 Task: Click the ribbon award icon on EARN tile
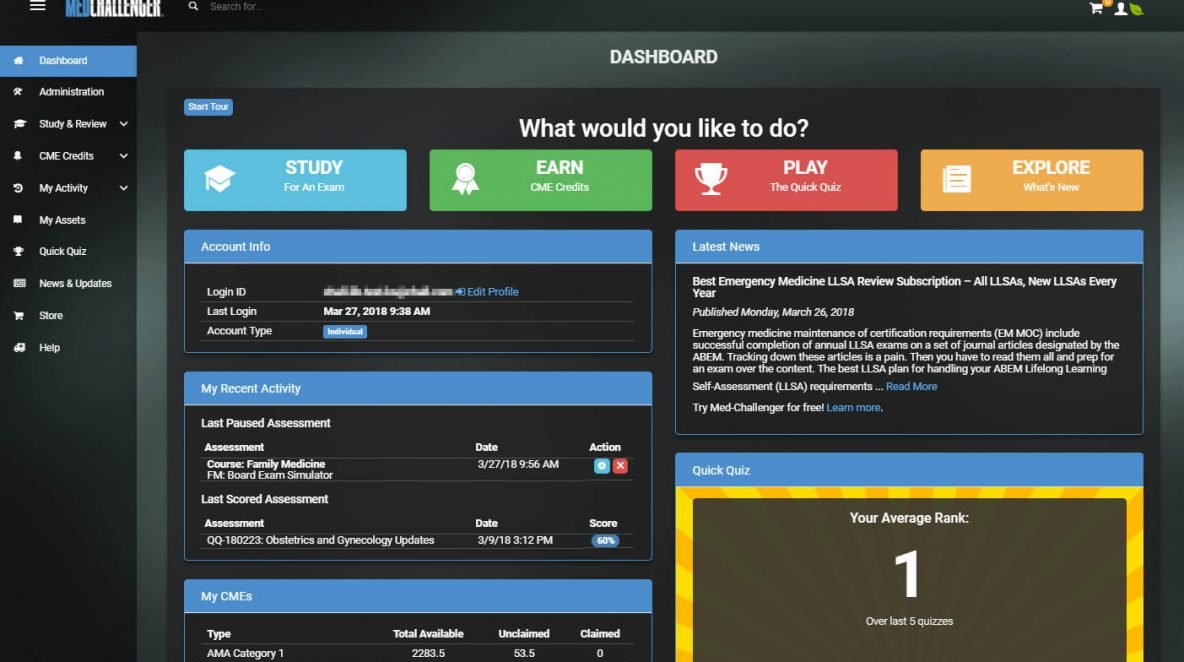pos(465,179)
